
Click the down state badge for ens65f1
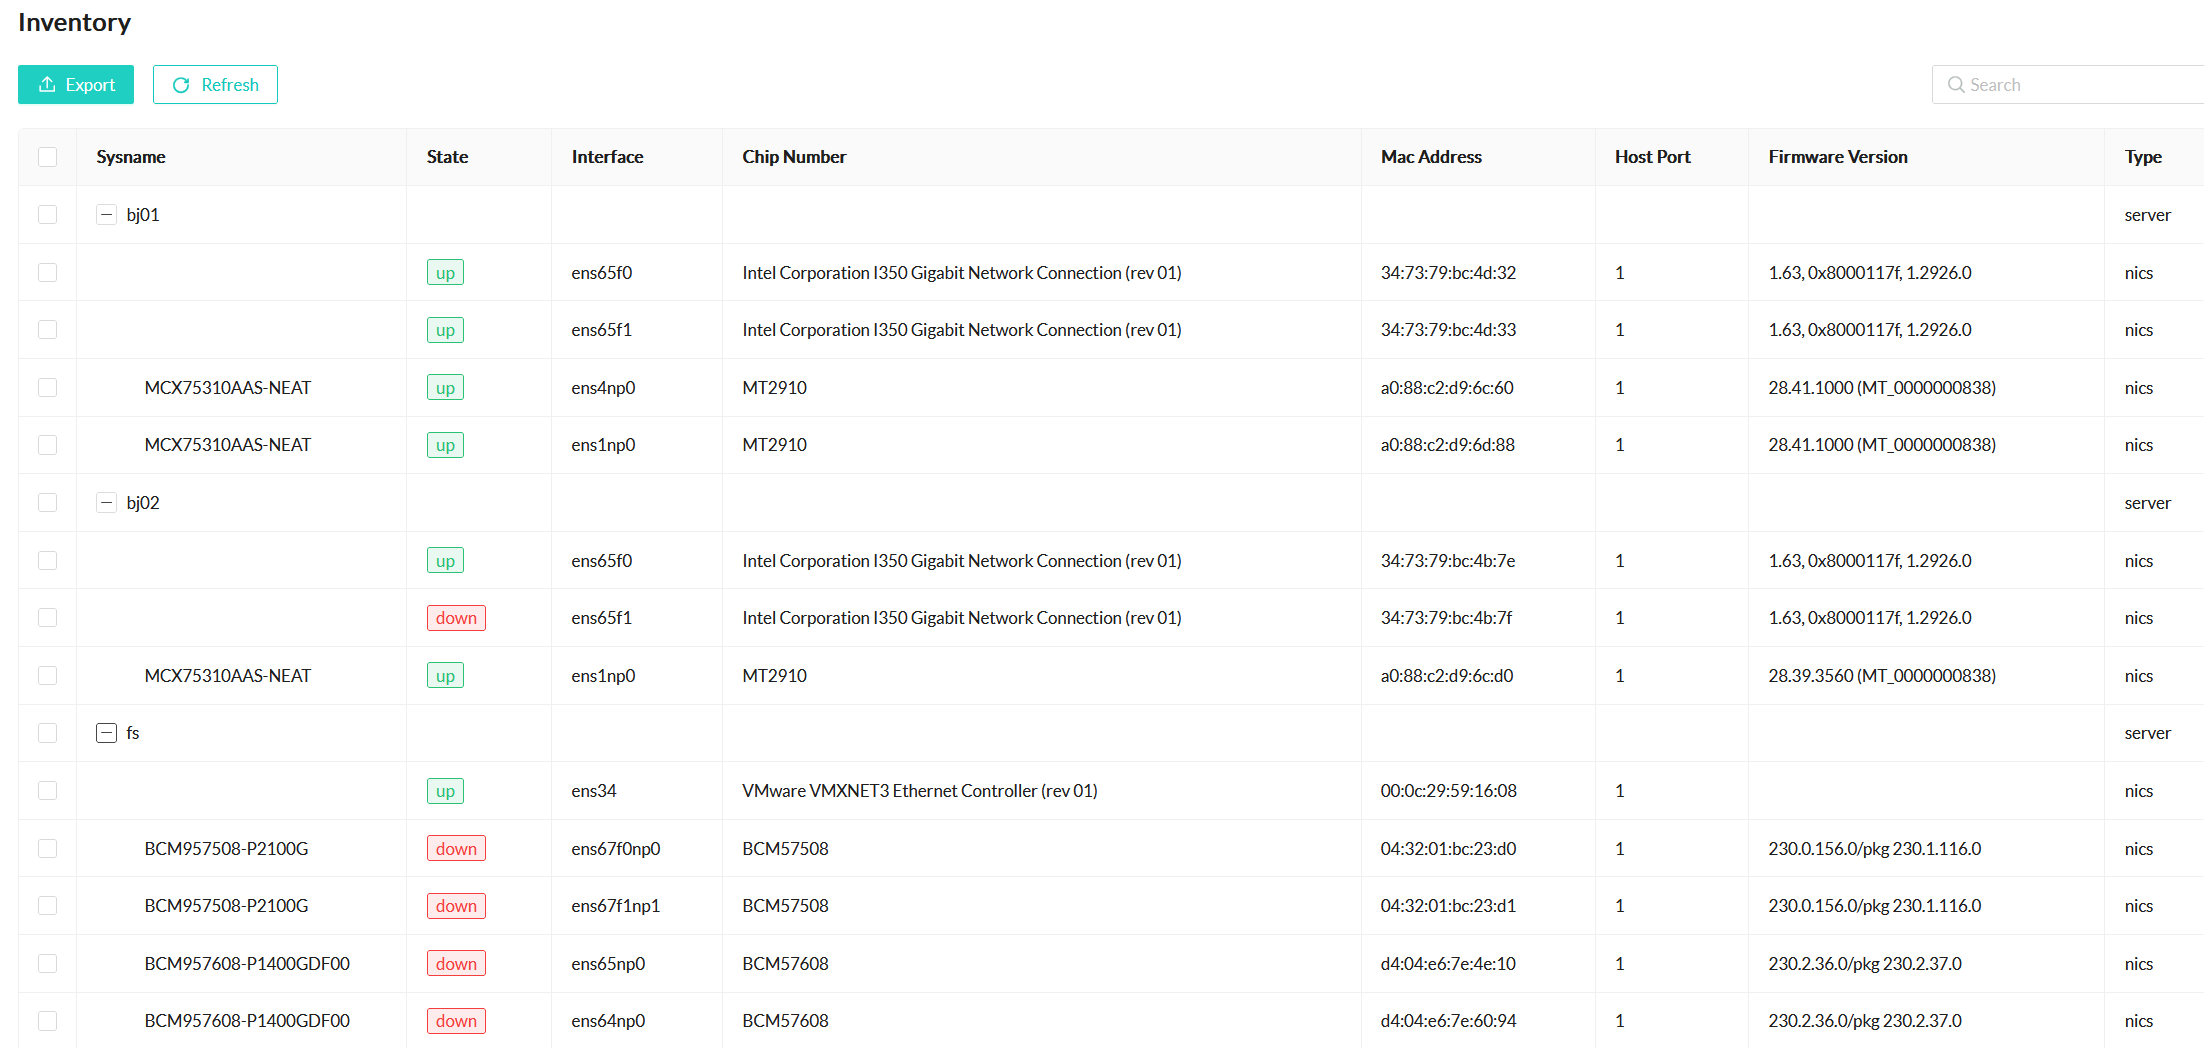point(456,618)
